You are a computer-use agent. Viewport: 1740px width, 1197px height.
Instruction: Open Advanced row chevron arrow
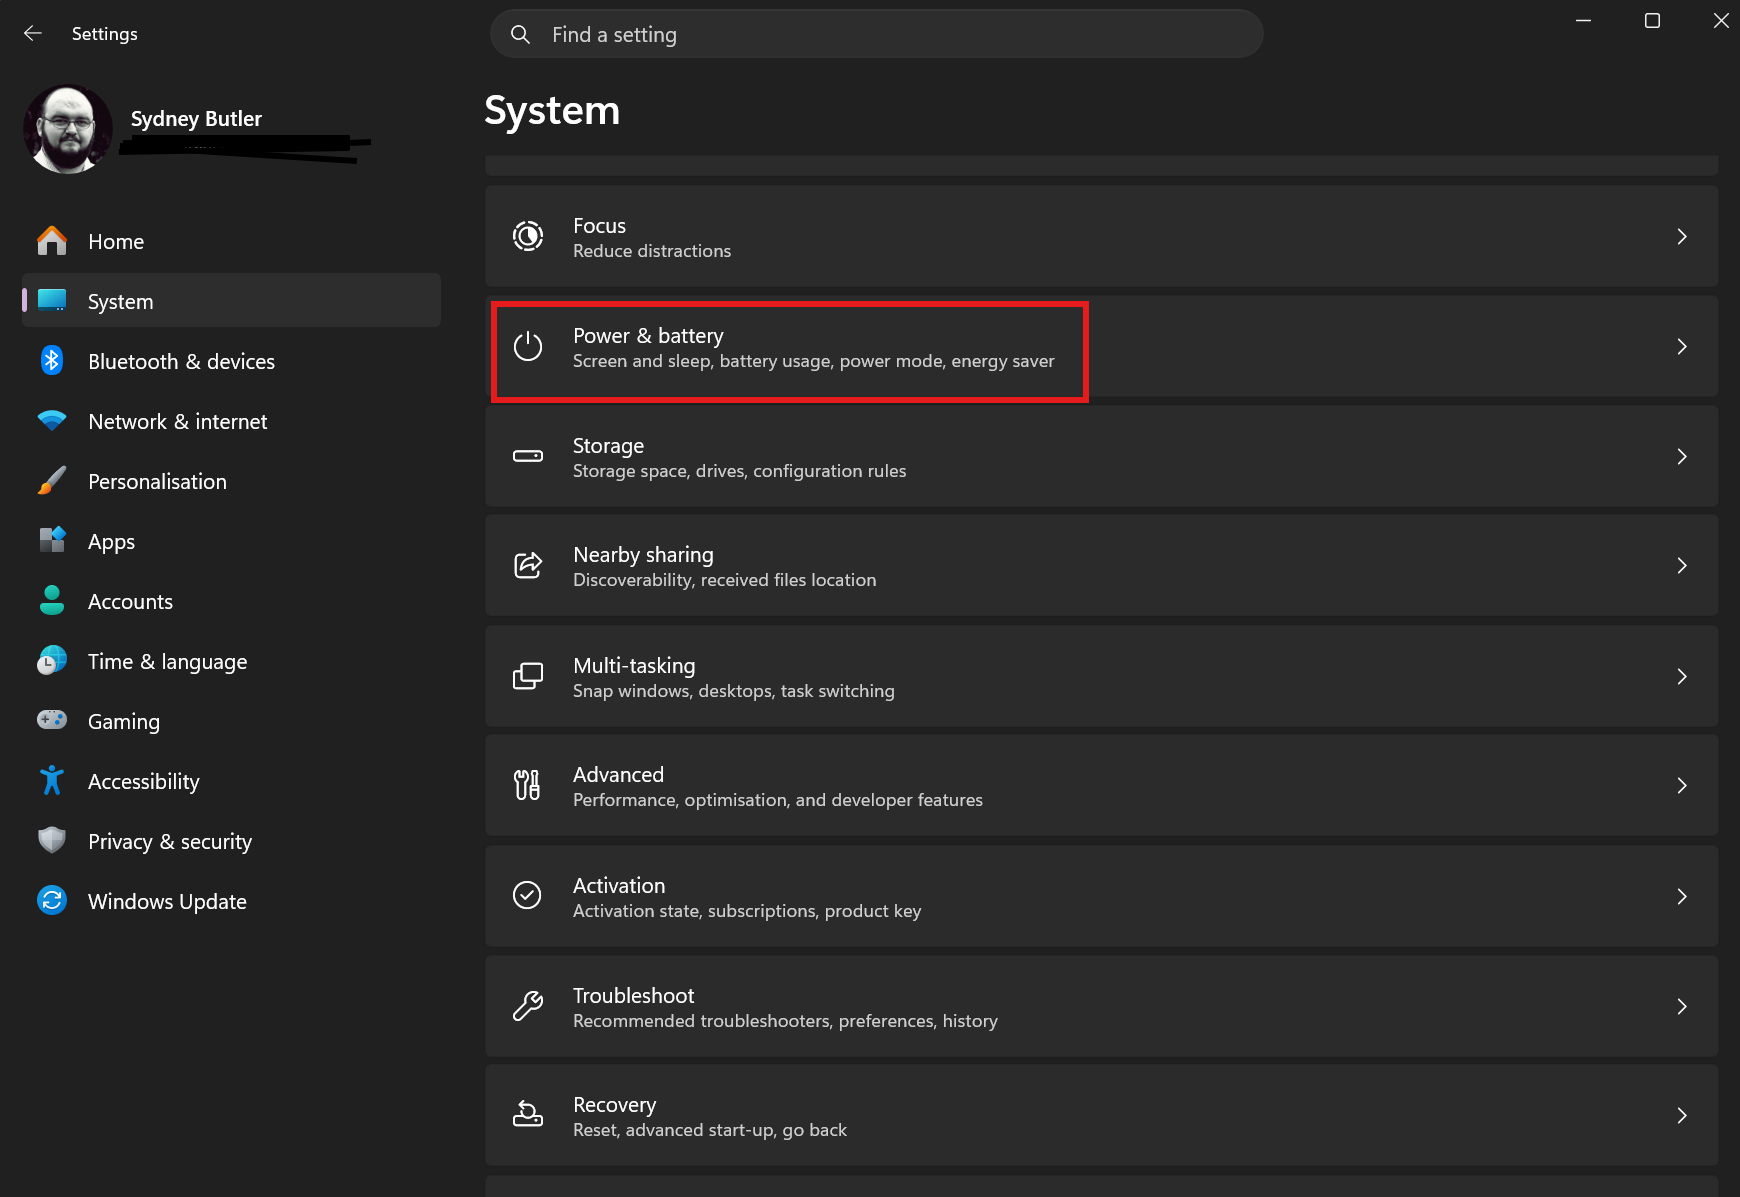click(x=1682, y=786)
